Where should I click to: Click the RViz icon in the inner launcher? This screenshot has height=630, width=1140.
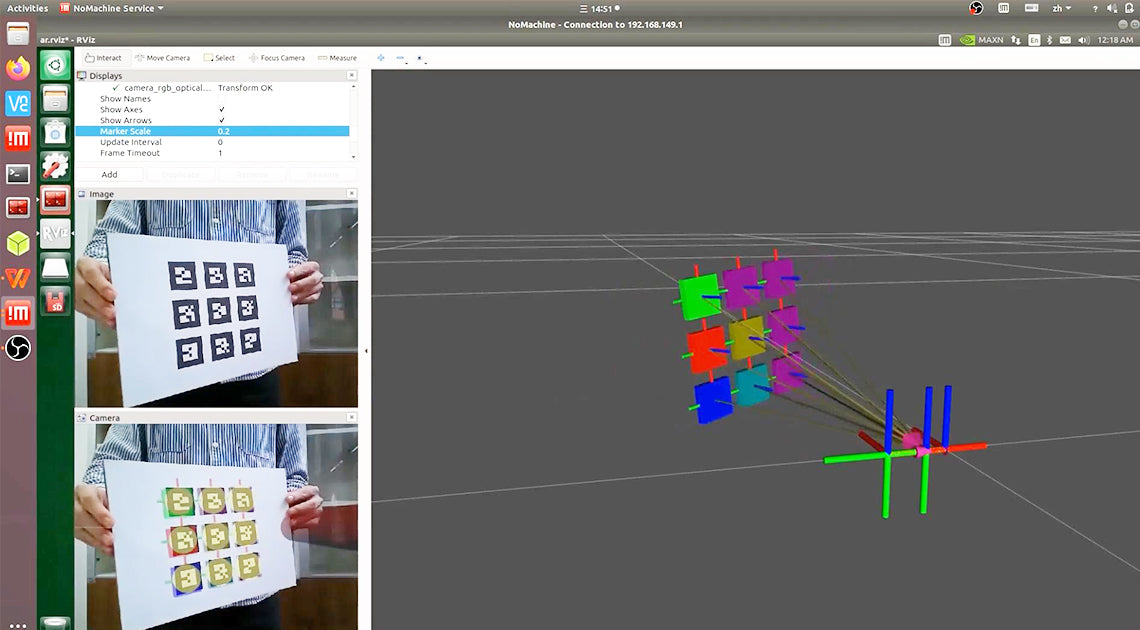pyautogui.click(x=56, y=233)
